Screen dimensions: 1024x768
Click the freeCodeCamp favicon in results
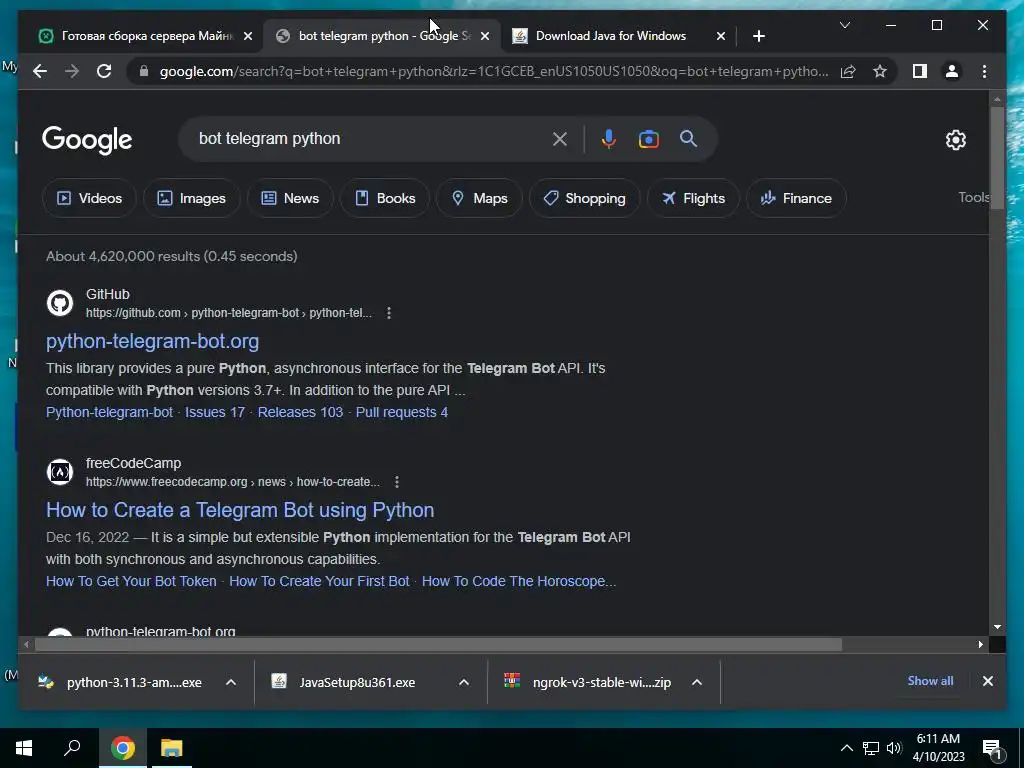coord(60,472)
